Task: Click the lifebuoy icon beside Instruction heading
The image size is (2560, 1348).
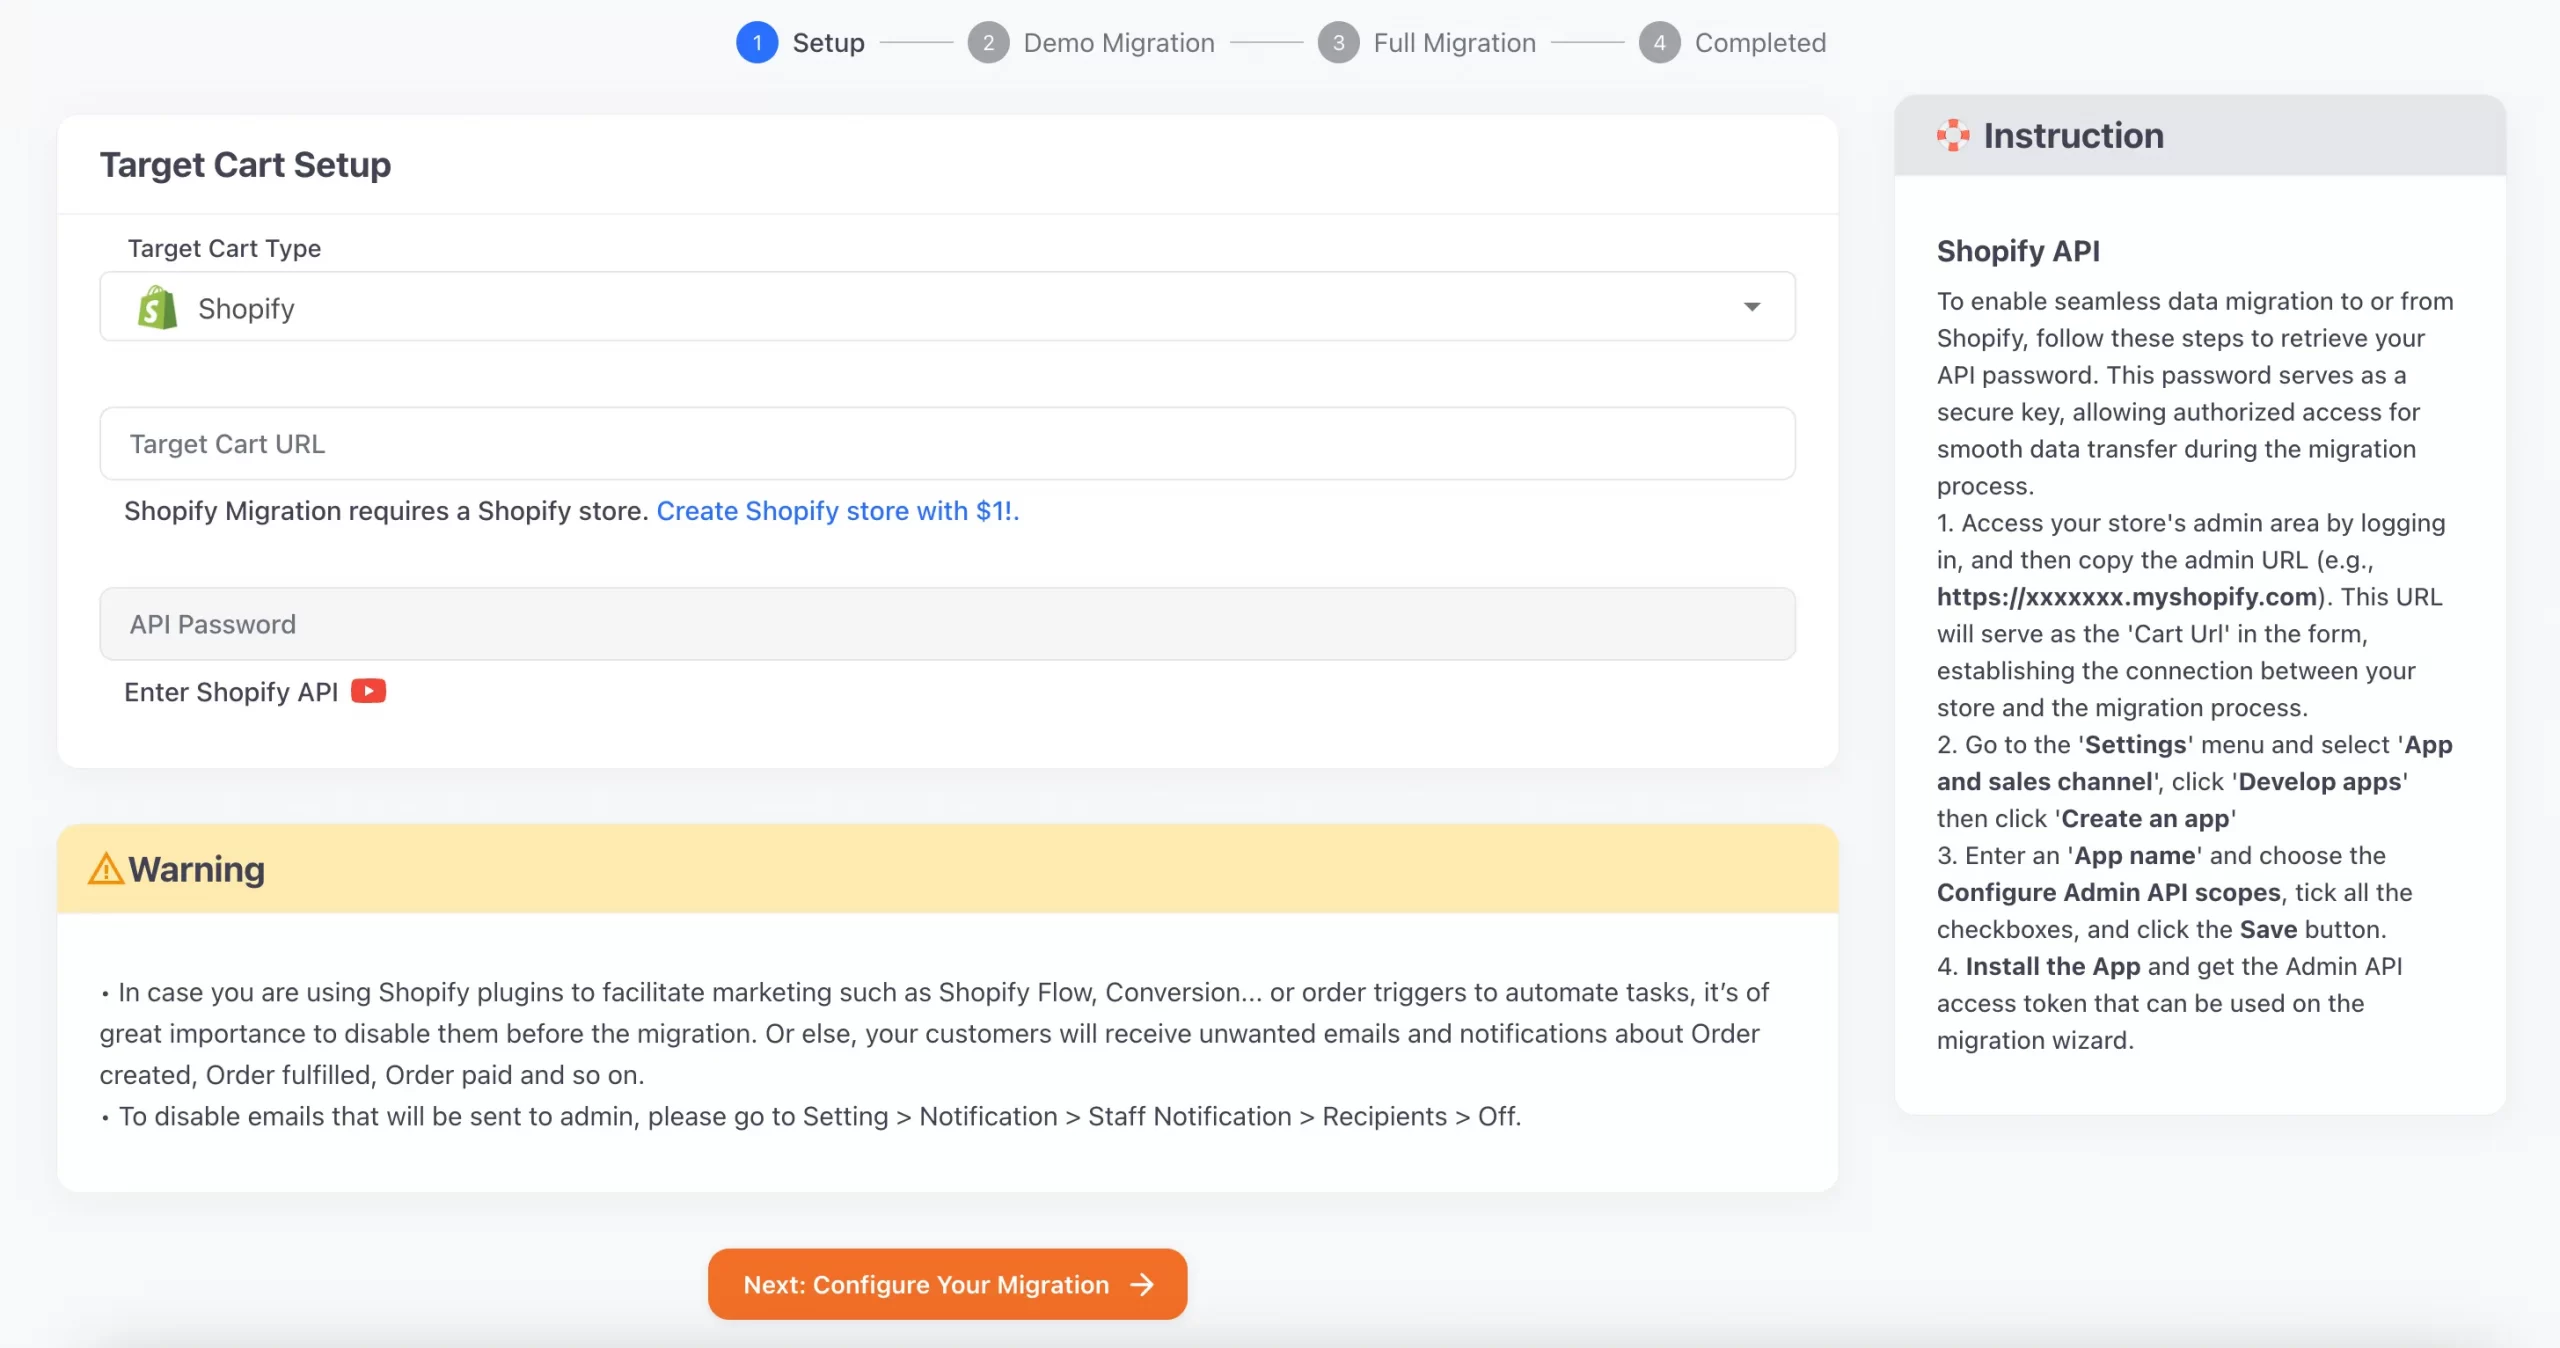Action: [x=1952, y=135]
